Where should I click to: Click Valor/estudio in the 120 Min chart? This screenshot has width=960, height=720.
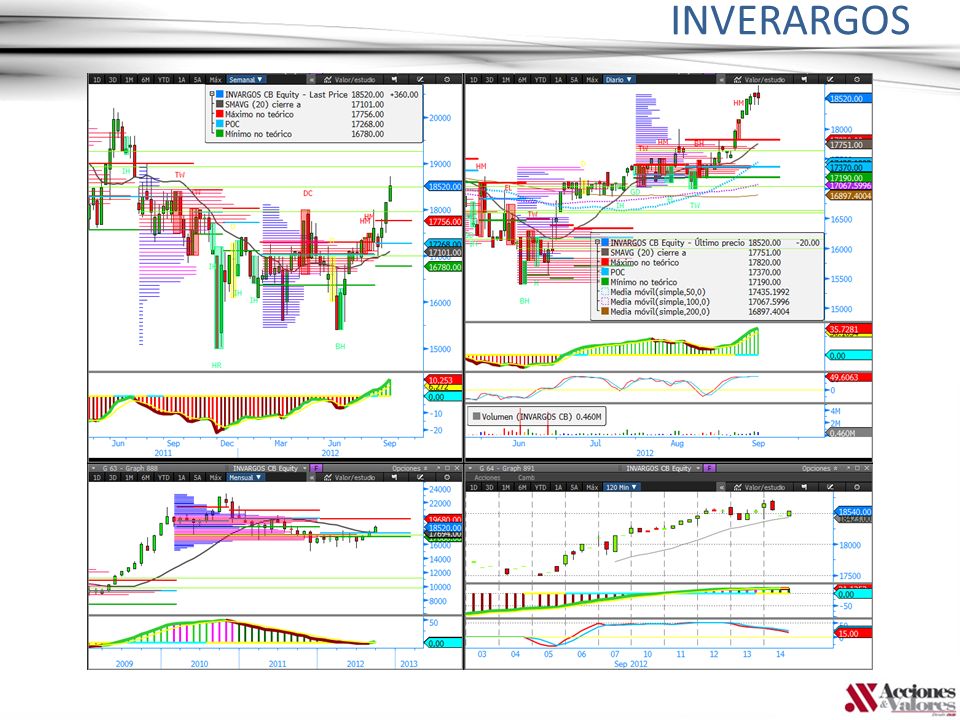(x=760, y=487)
